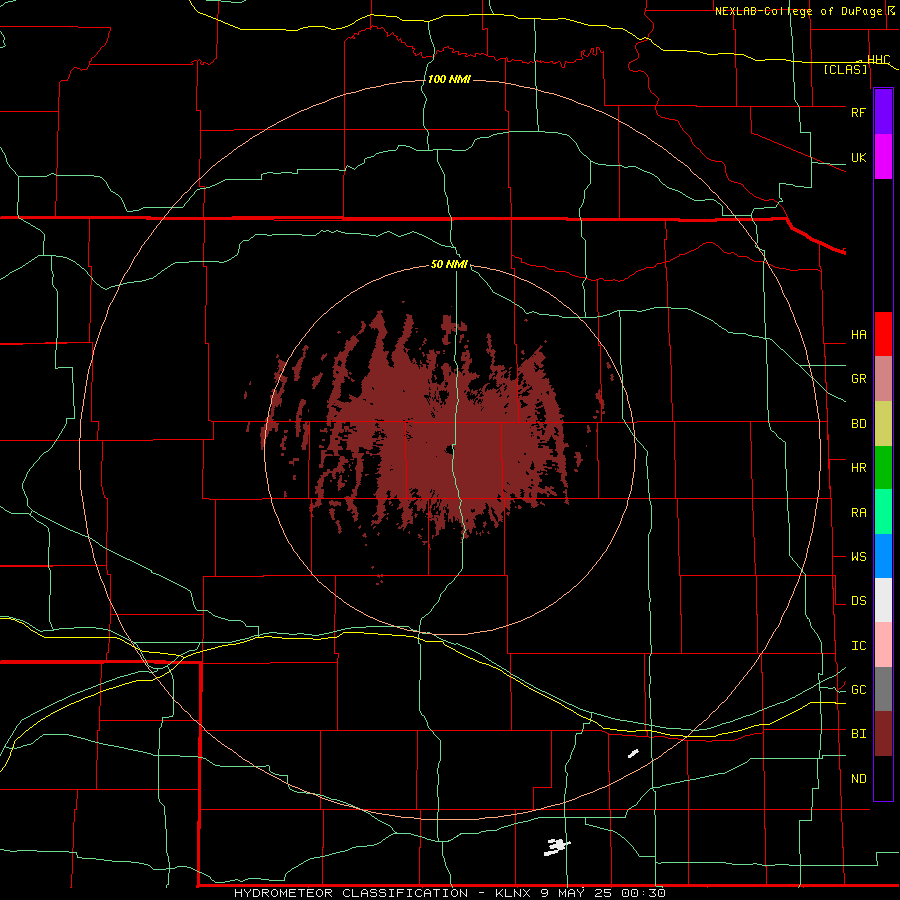Click the RA legend label
The height and width of the screenshot is (900, 900).
coord(858,513)
